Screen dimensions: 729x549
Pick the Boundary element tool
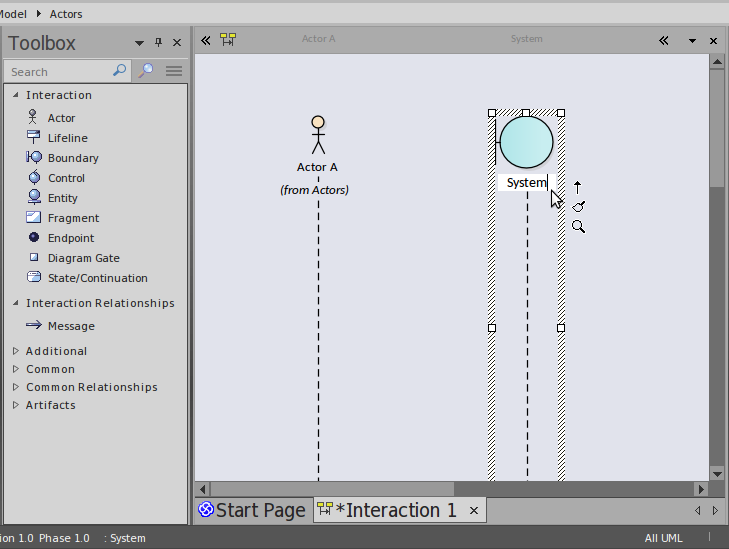(72, 158)
